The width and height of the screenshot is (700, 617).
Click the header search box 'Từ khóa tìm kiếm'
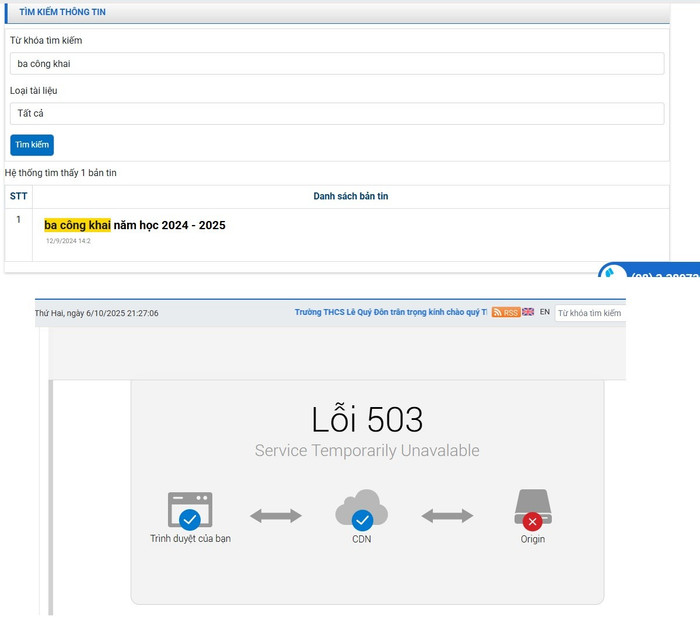[590, 313]
